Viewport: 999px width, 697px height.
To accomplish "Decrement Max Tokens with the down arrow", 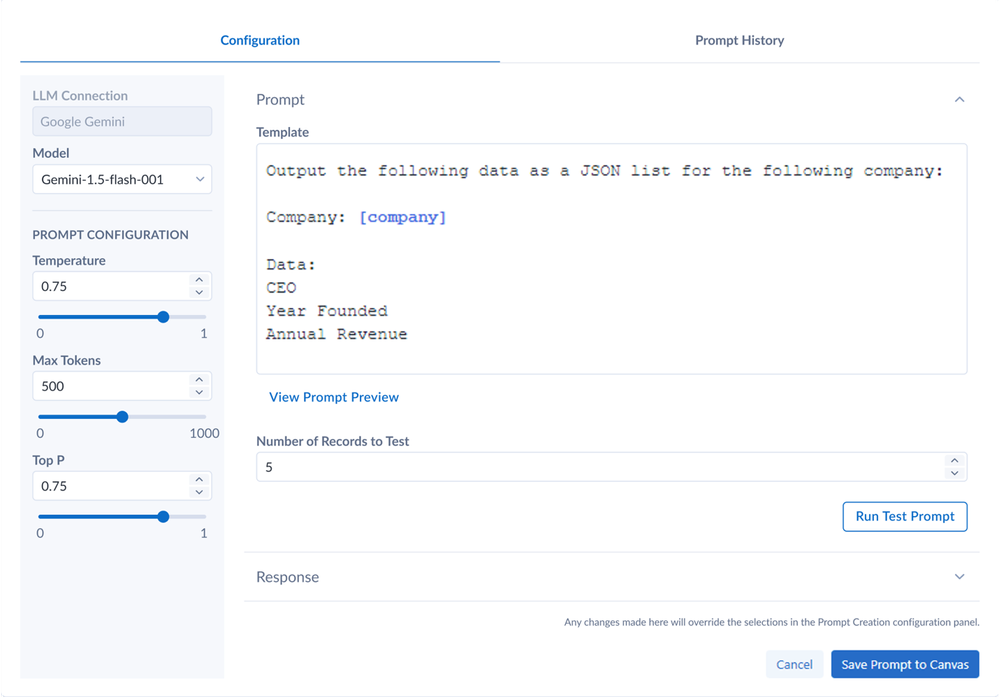I will point(199,392).
